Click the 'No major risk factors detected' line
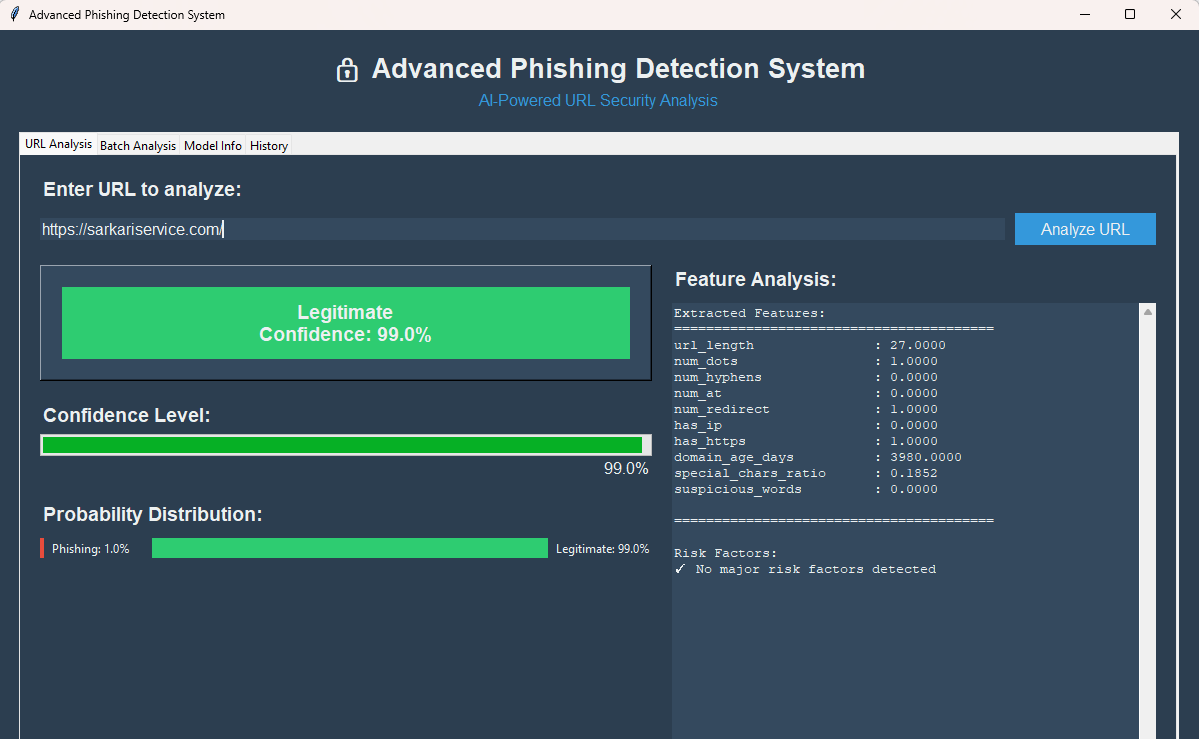The width and height of the screenshot is (1199, 739). tap(805, 569)
